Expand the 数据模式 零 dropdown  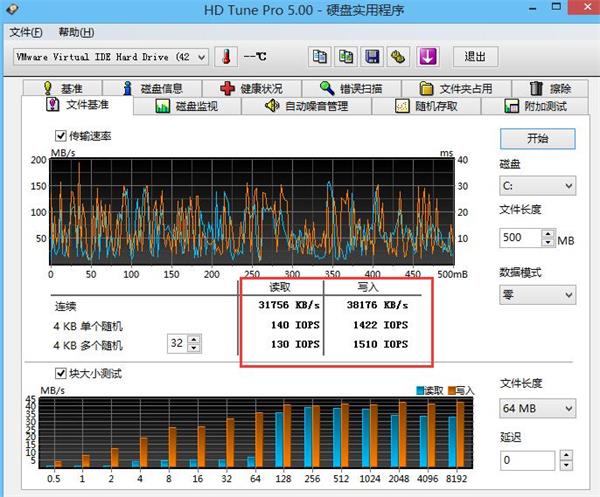(569, 295)
